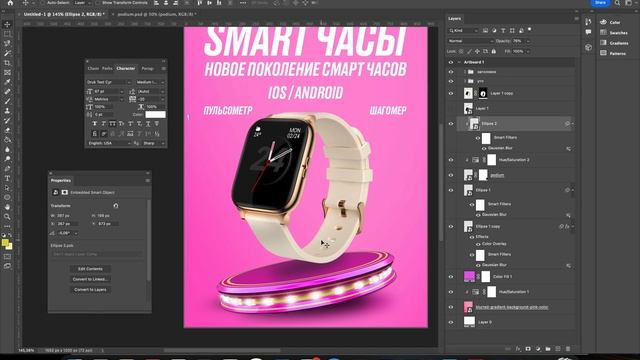Hide the Color Fill 1 layer
Image resolution: width=640 pixels, height=360 pixels.
451,277
